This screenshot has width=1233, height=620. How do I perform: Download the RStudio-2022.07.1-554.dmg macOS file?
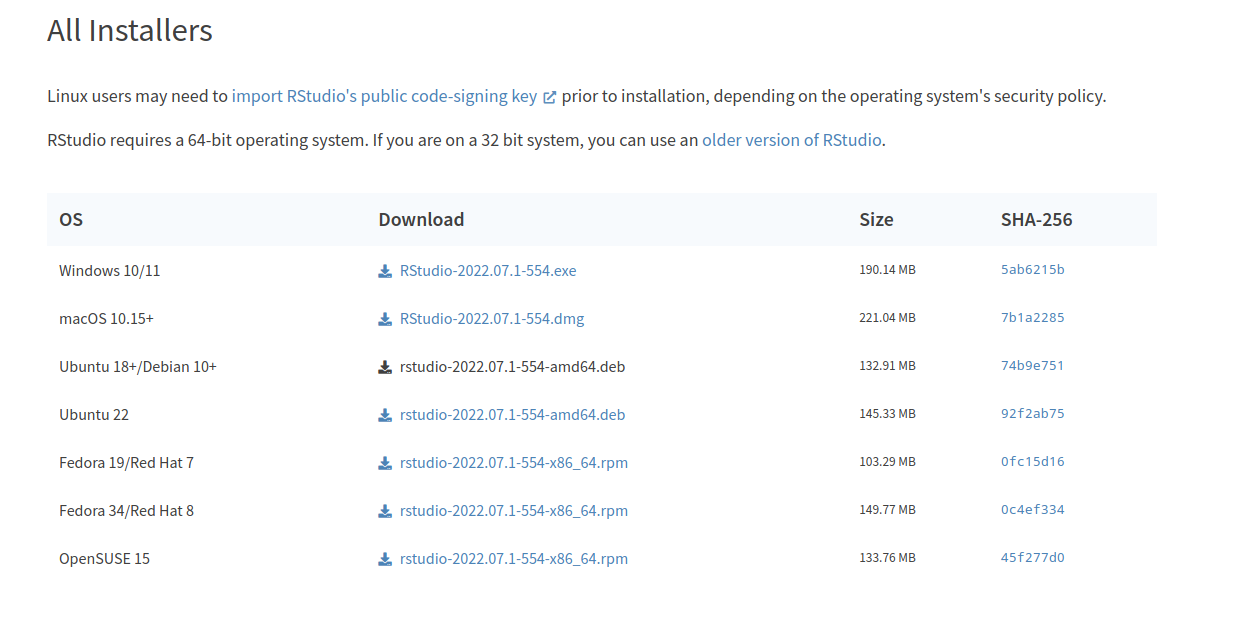click(x=492, y=319)
